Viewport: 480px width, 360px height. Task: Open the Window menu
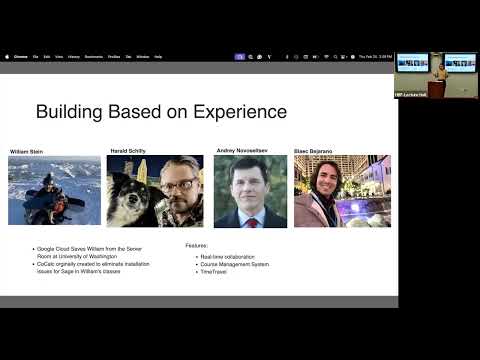143,57
